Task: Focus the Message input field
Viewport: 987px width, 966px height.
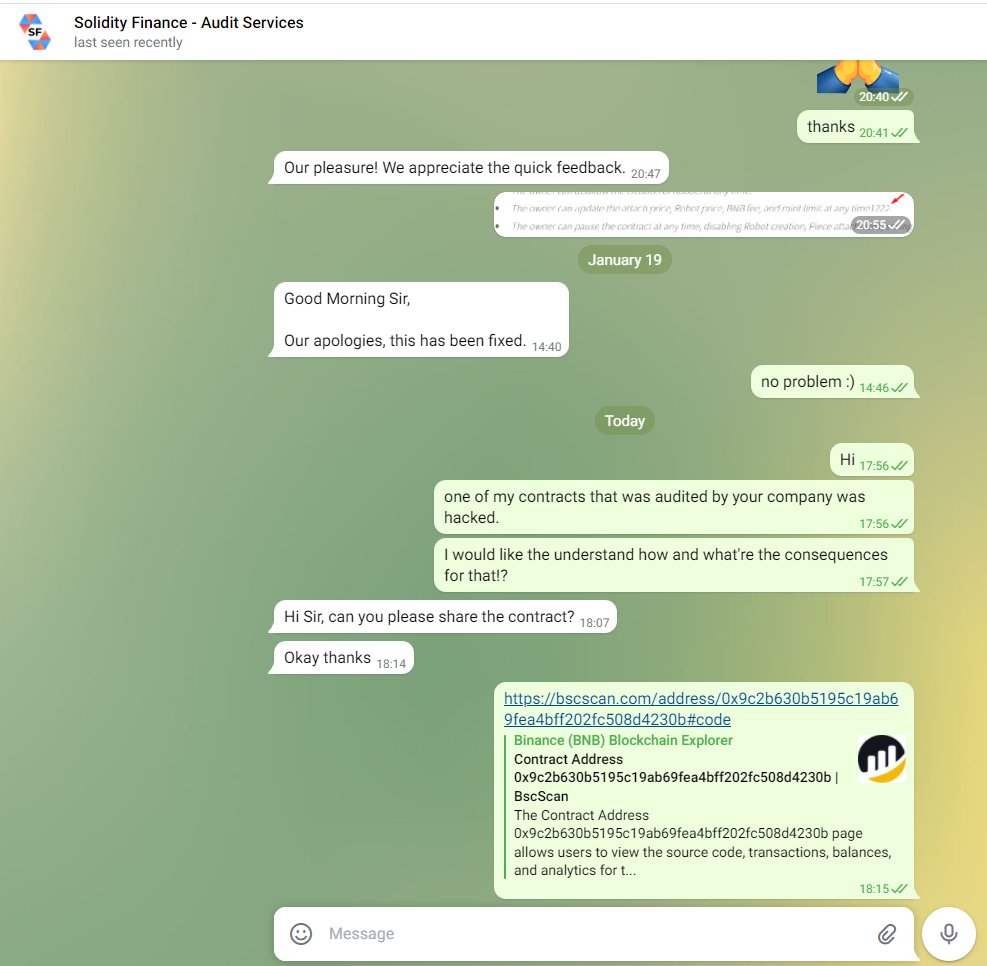Action: (x=593, y=934)
